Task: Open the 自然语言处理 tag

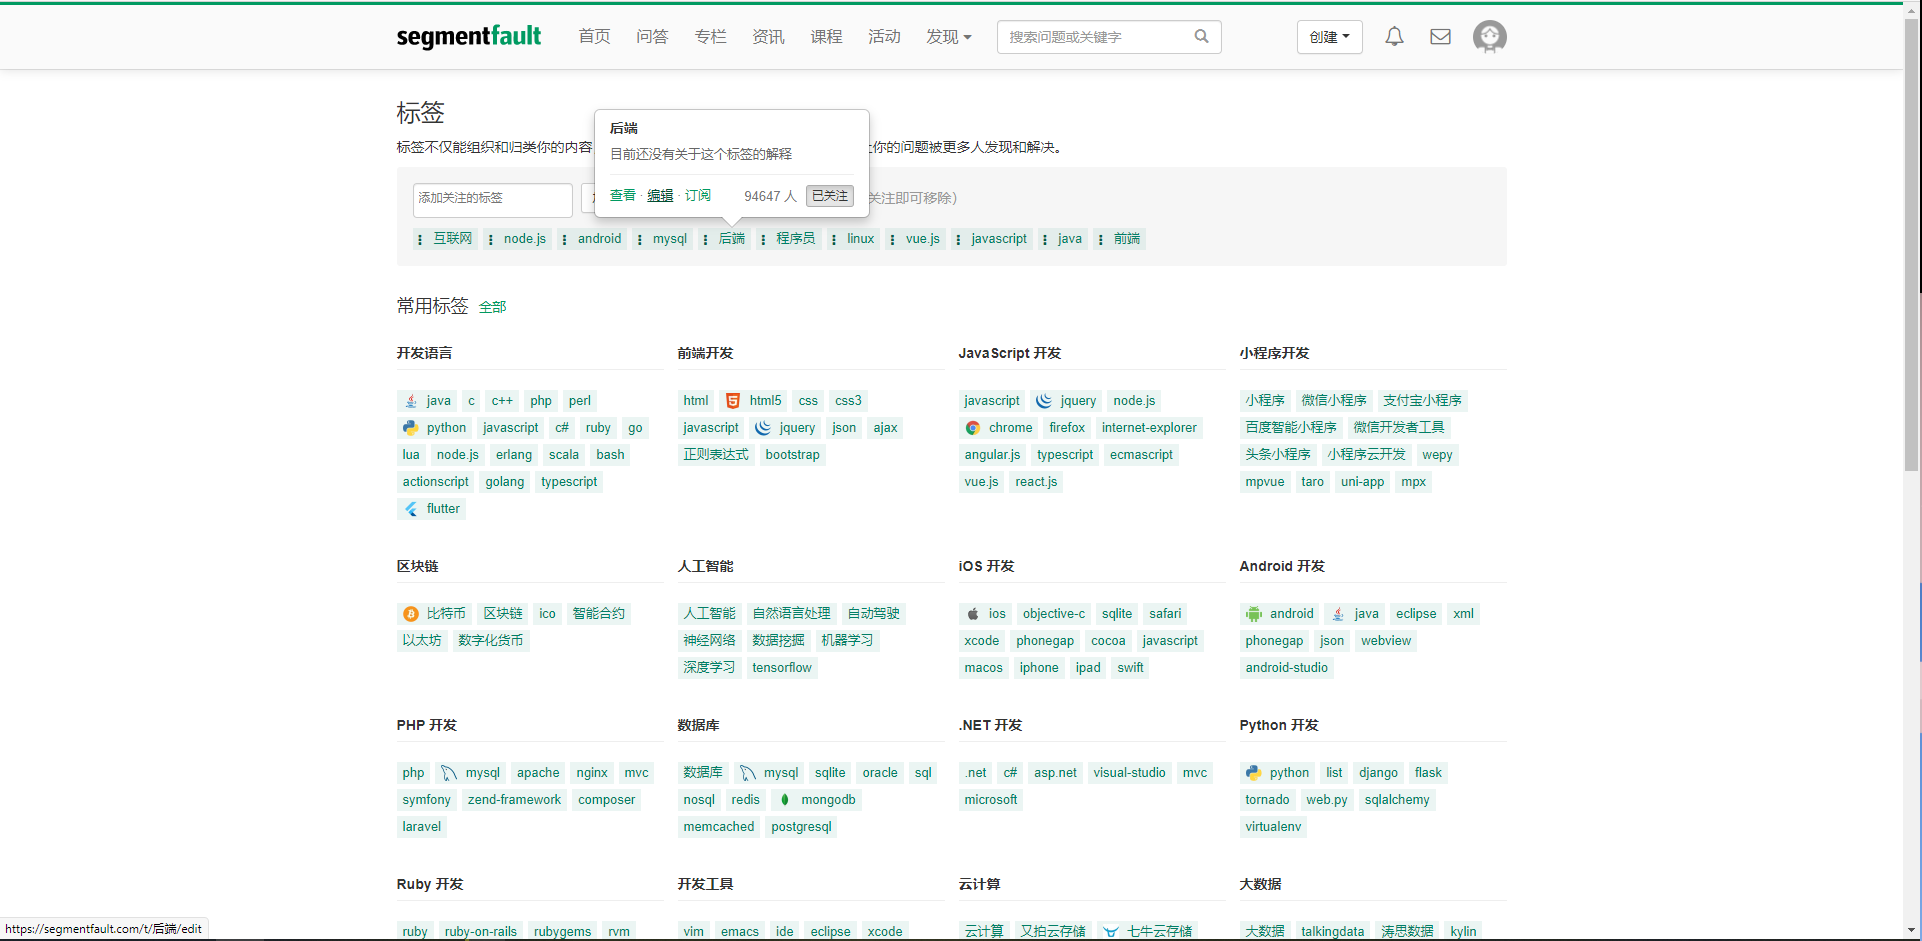Action: coord(792,614)
